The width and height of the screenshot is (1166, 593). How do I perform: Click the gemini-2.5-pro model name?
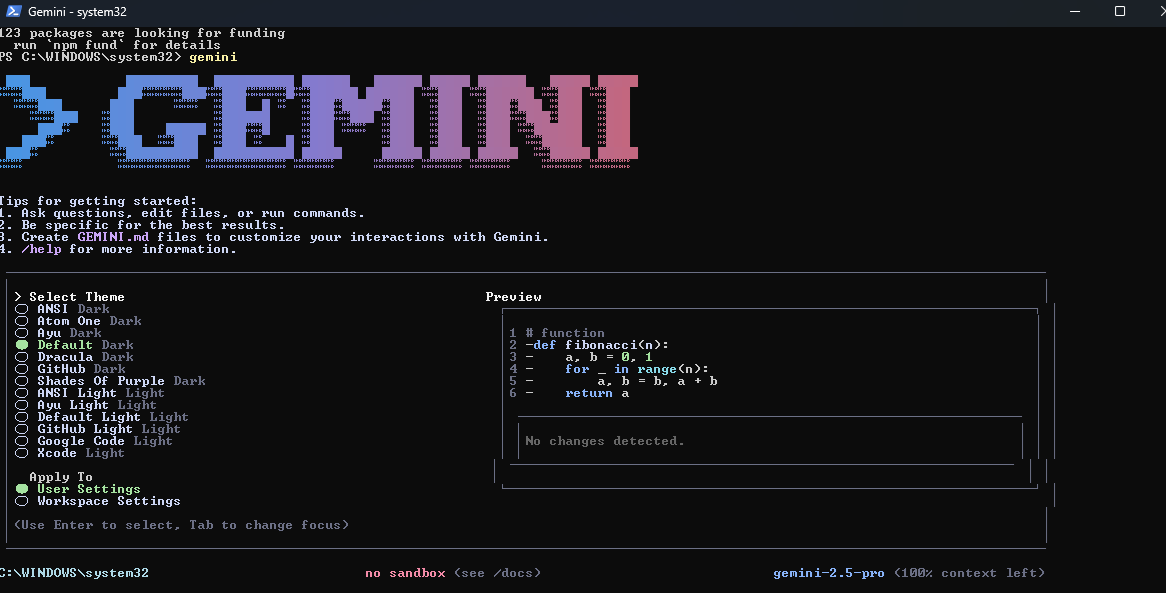pyautogui.click(x=829, y=572)
